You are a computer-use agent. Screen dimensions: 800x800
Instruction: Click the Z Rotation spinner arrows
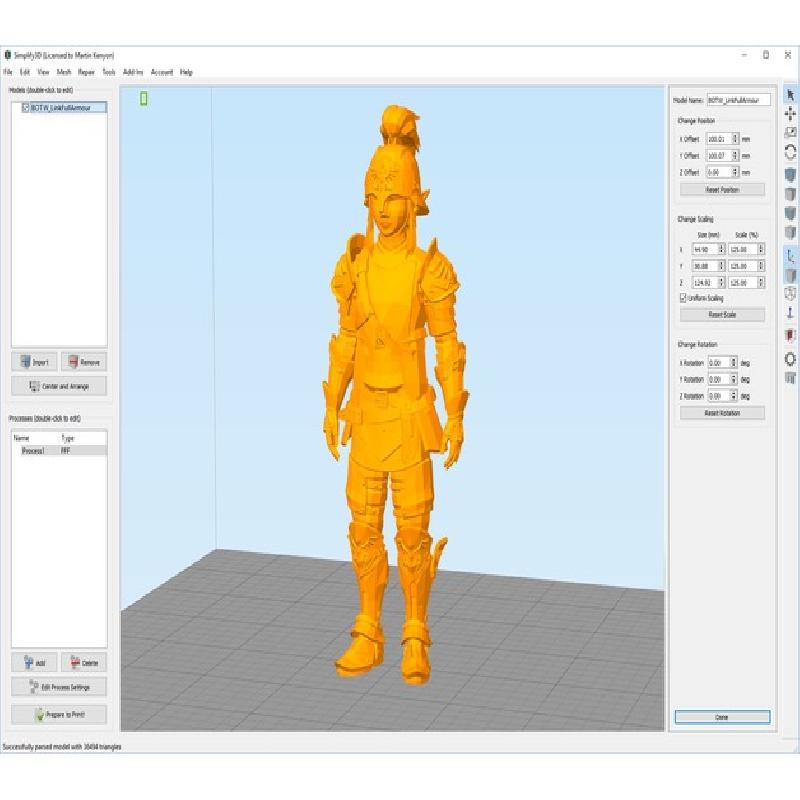point(734,395)
